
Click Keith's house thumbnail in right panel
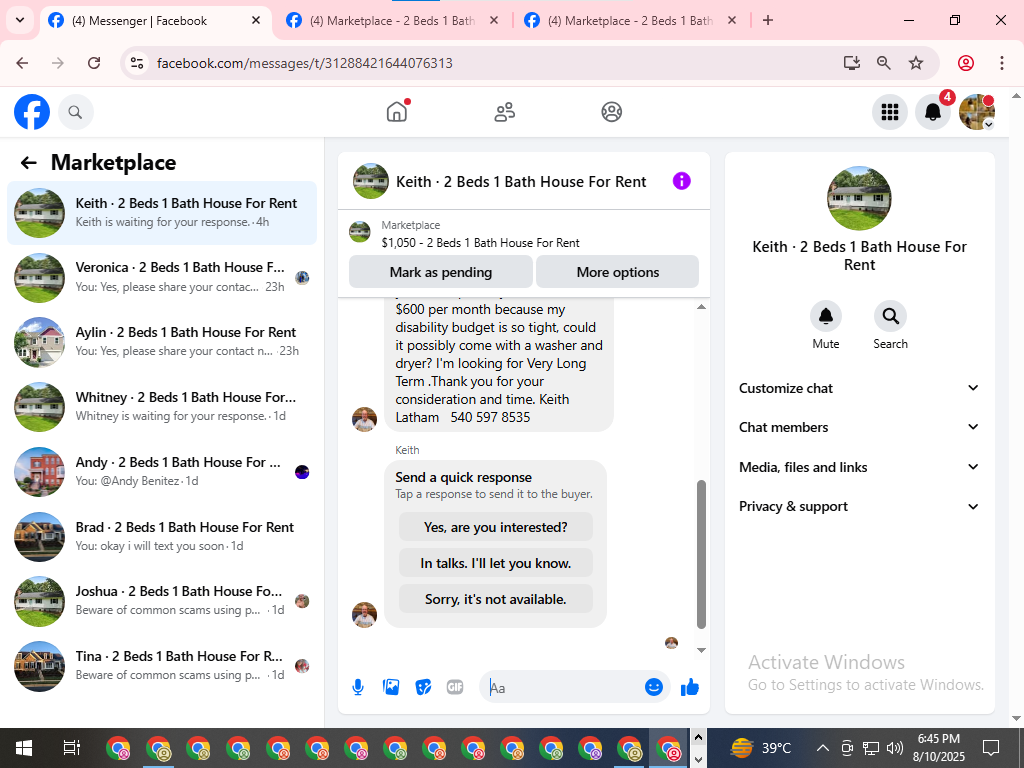coord(859,198)
